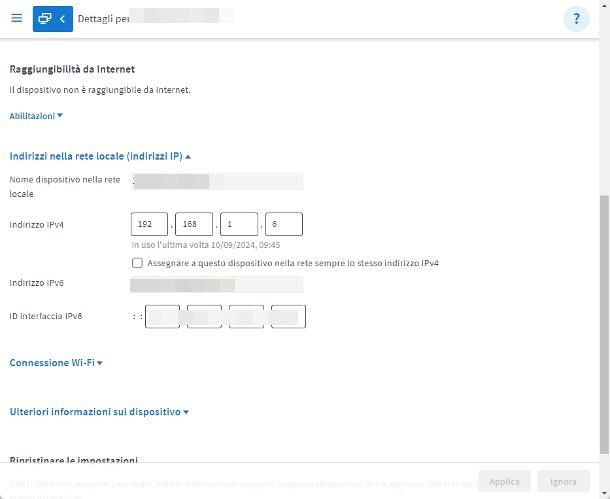The image size is (610, 499).
Task: Expand the Connessione Wi-Fi section
Action: pos(56,363)
